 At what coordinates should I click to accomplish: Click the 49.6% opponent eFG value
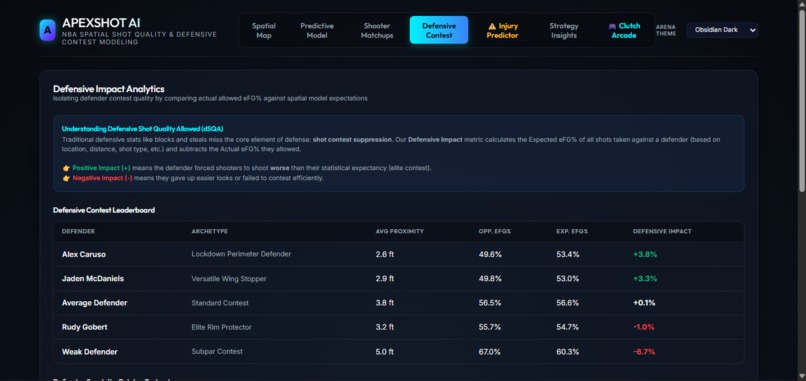coord(490,254)
